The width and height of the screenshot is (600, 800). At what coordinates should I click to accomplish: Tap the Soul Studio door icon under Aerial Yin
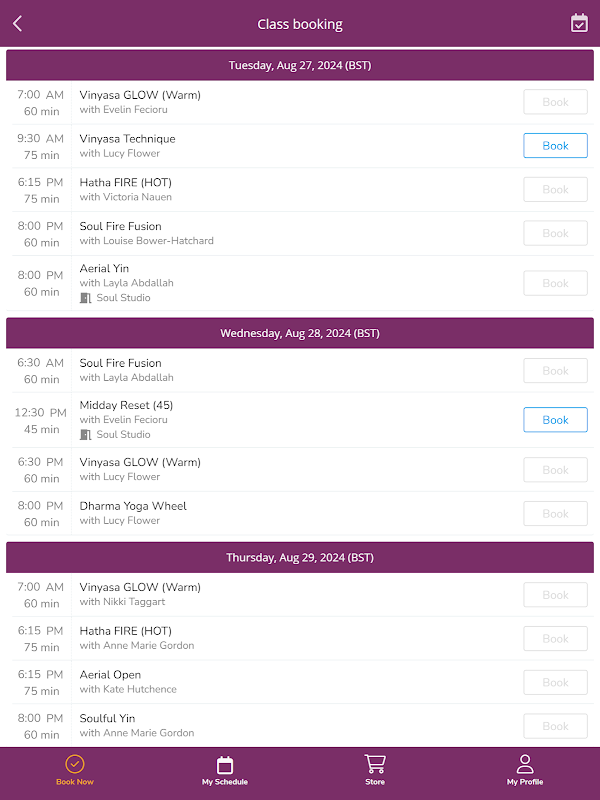pos(85,298)
